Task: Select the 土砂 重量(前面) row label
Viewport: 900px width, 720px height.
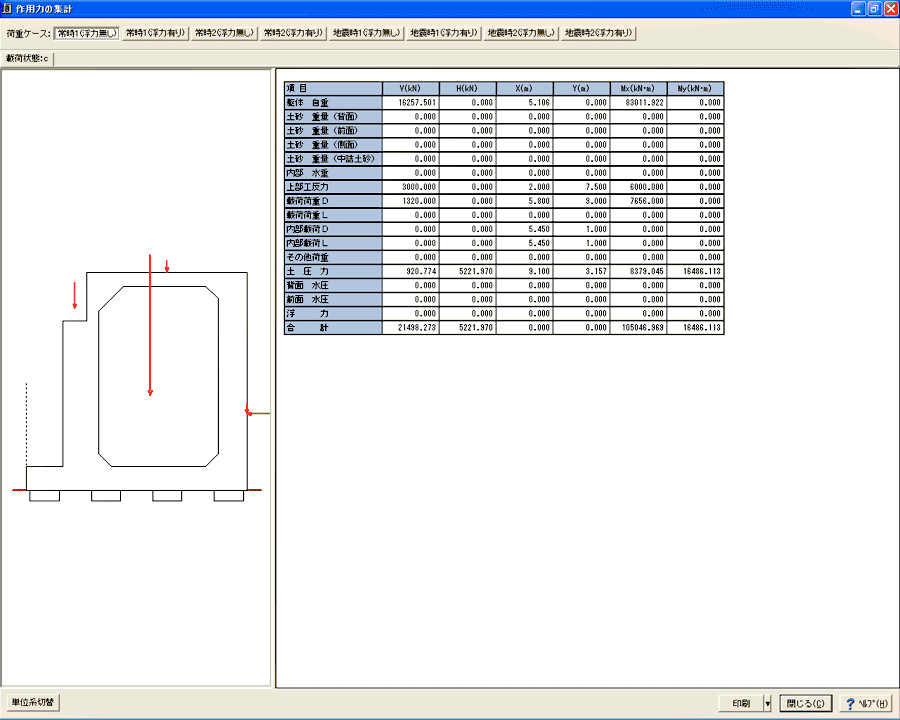Action: [x=333, y=131]
